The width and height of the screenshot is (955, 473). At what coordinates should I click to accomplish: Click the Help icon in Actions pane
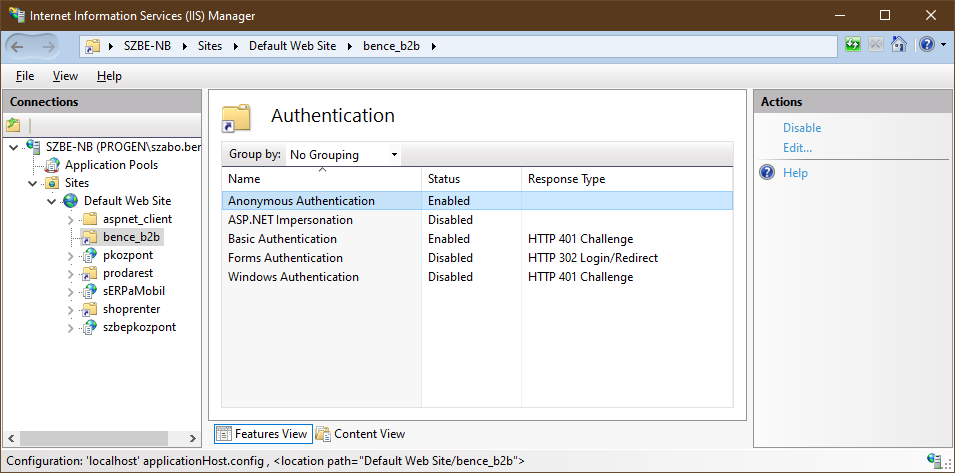768,173
